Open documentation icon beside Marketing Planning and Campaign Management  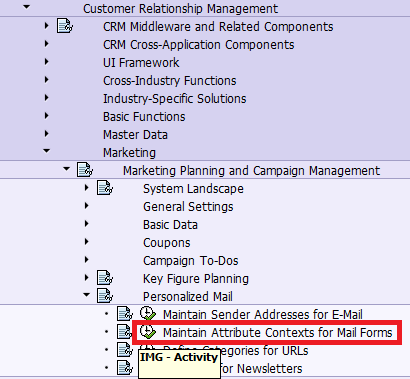(85, 170)
